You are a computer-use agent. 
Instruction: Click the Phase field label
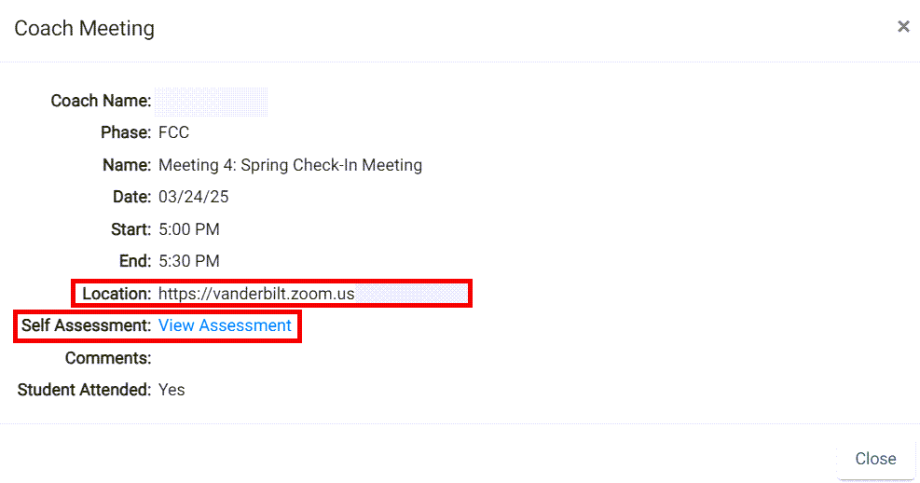[x=126, y=133]
